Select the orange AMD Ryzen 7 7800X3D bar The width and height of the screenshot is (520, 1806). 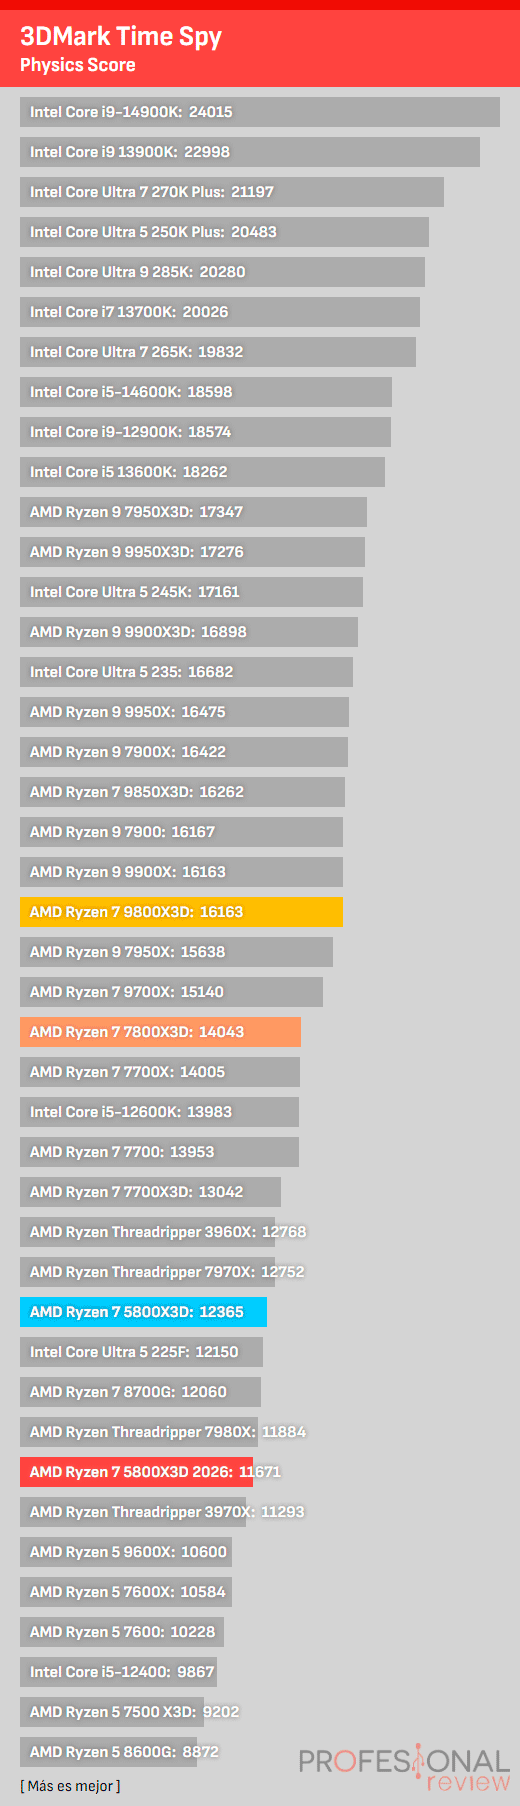(x=160, y=1032)
